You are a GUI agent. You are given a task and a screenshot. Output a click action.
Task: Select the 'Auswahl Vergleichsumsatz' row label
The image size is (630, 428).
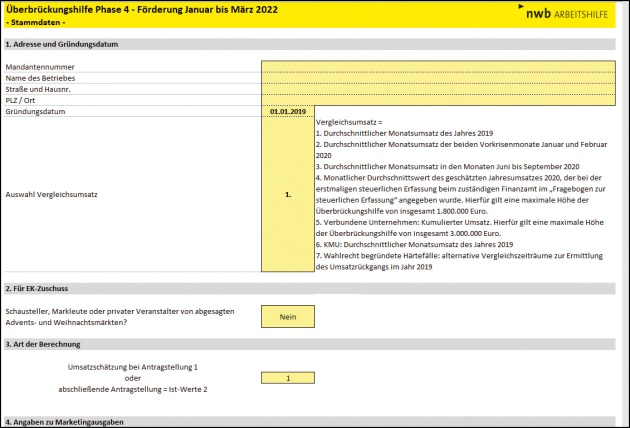tap(53, 195)
